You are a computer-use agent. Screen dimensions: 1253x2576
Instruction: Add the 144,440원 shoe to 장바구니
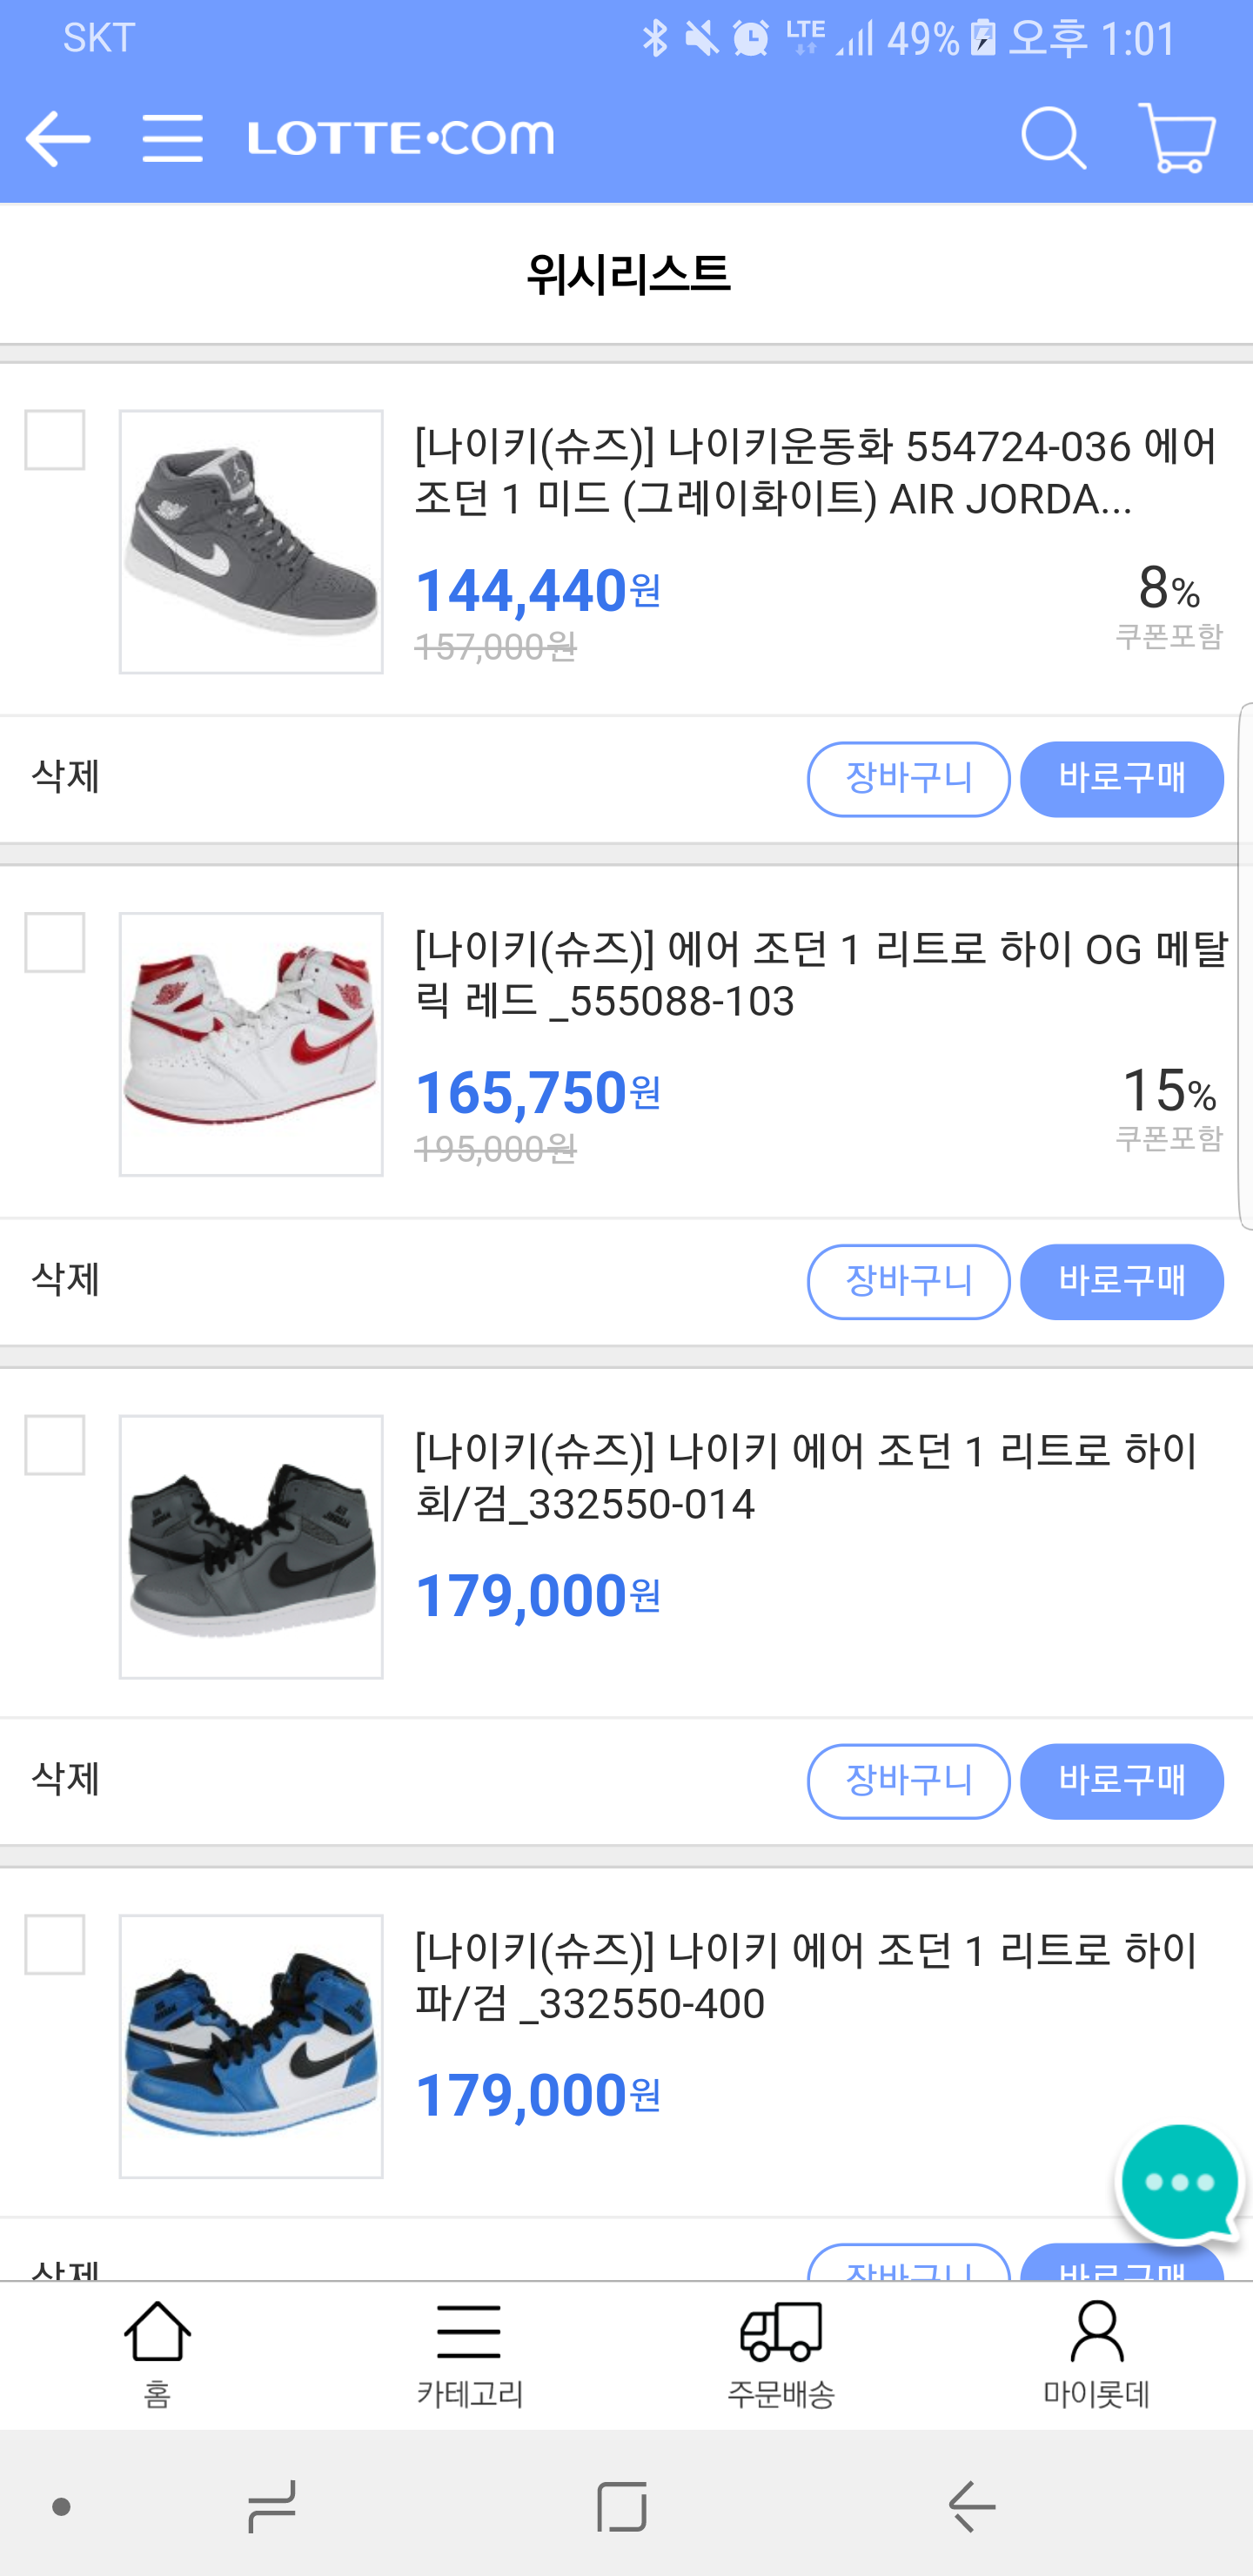pyautogui.click(x=908, y=779)
